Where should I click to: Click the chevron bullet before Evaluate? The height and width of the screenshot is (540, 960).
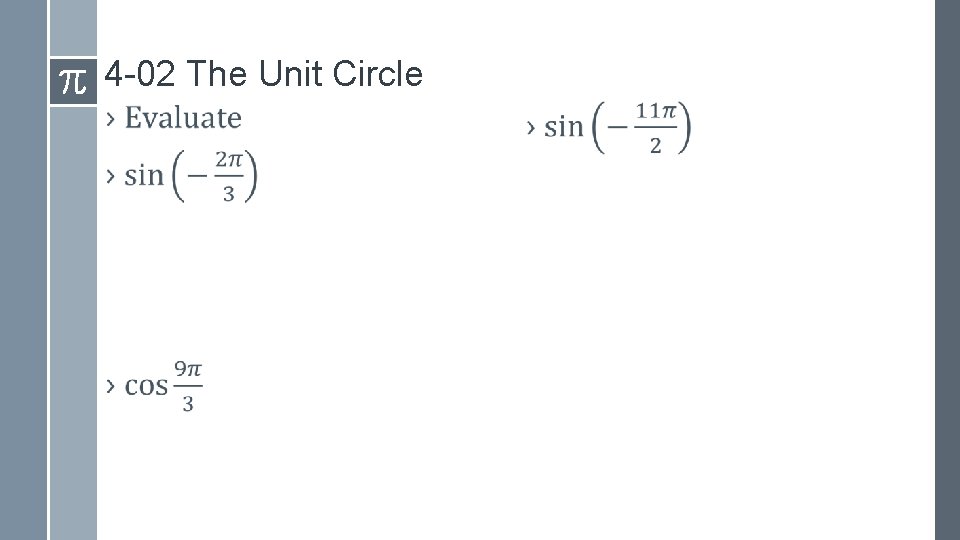111,119
